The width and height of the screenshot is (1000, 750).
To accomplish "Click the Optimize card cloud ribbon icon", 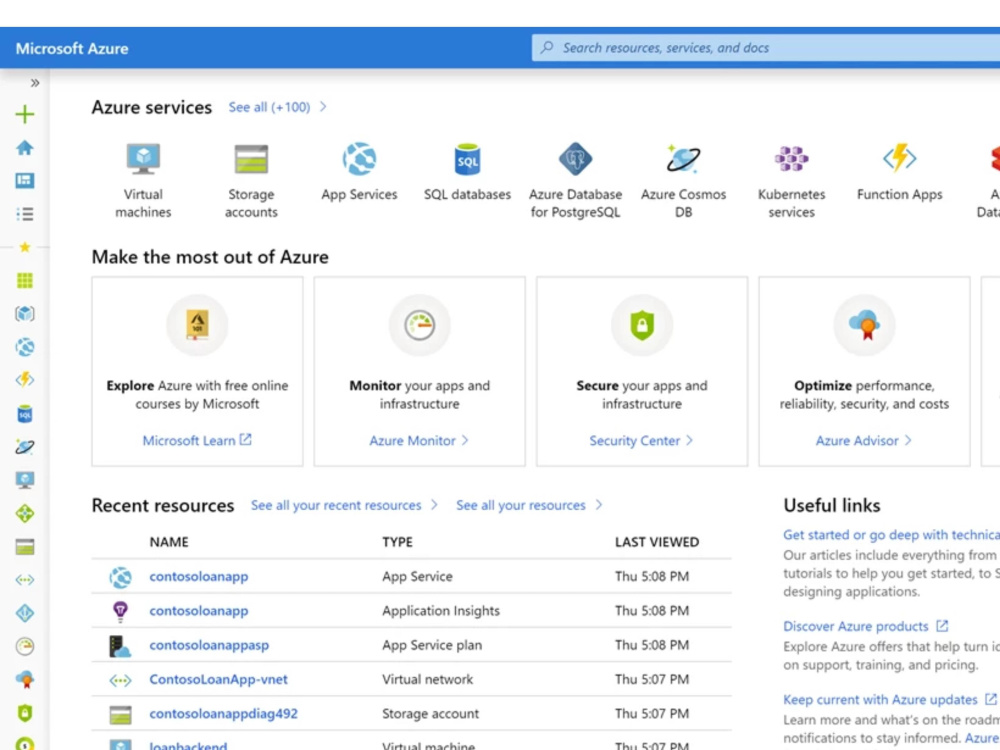I will point(864,325).
